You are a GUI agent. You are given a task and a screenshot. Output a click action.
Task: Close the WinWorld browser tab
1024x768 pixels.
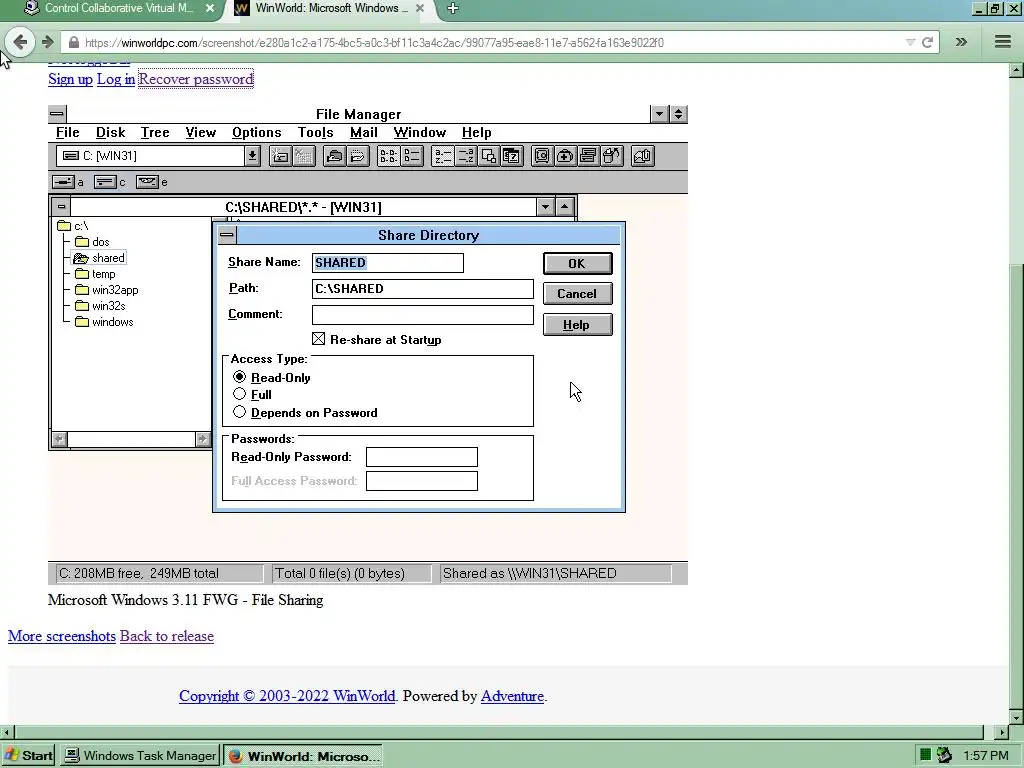coord(420,8)
